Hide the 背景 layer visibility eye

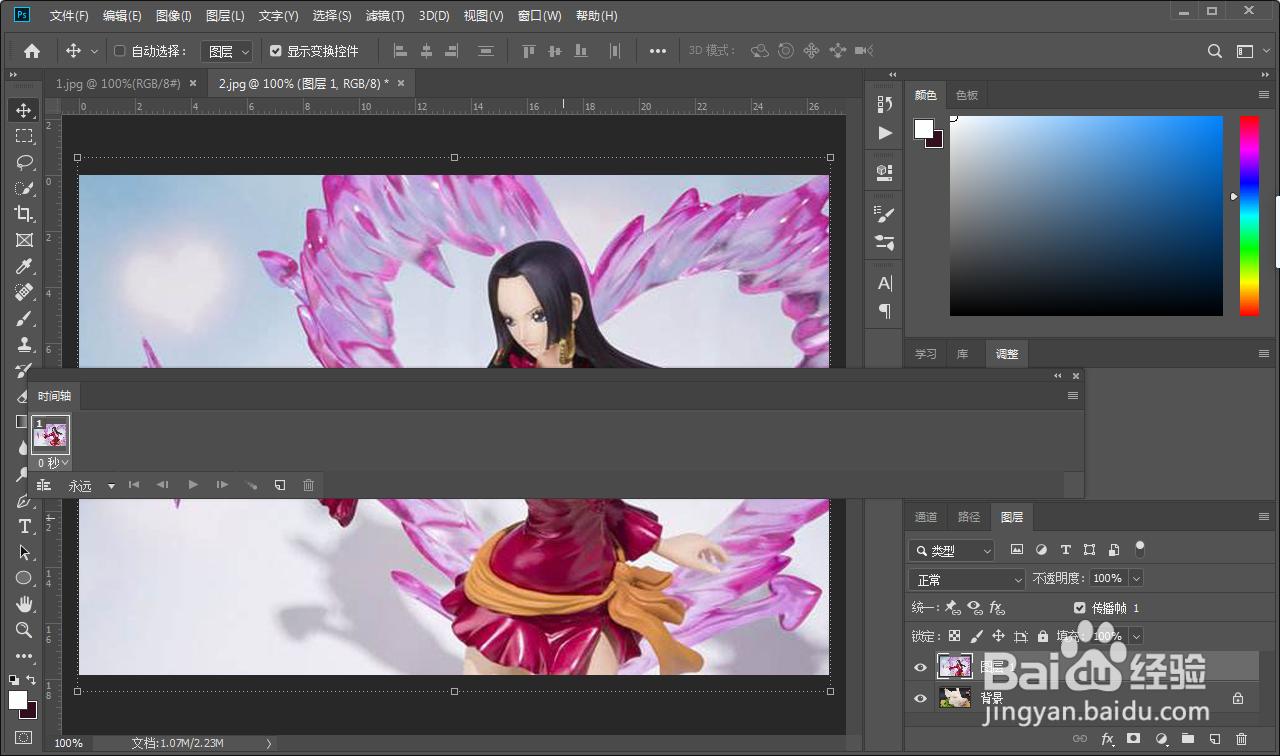[x=920, y=698]
